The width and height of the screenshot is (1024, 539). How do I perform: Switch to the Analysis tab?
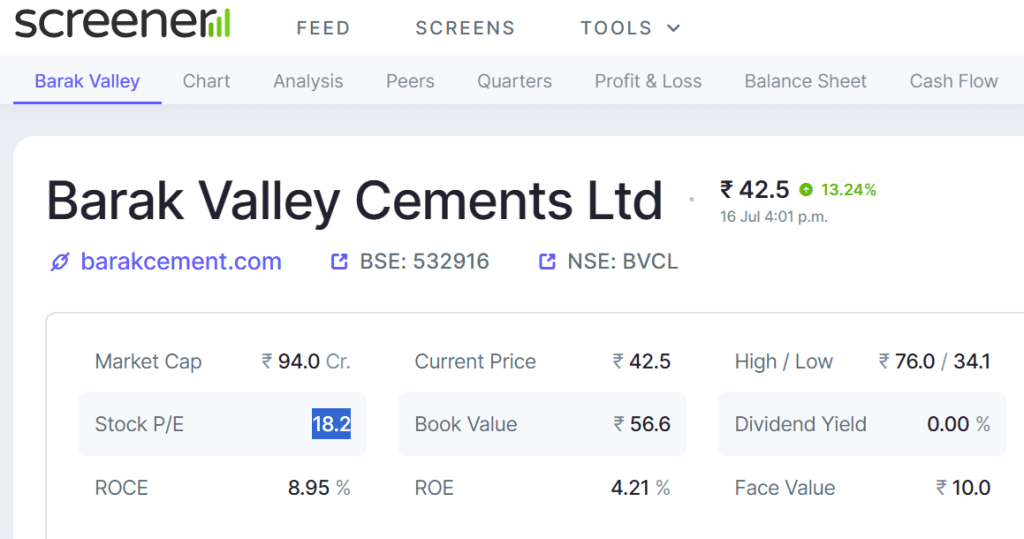[x=308, y=81]
